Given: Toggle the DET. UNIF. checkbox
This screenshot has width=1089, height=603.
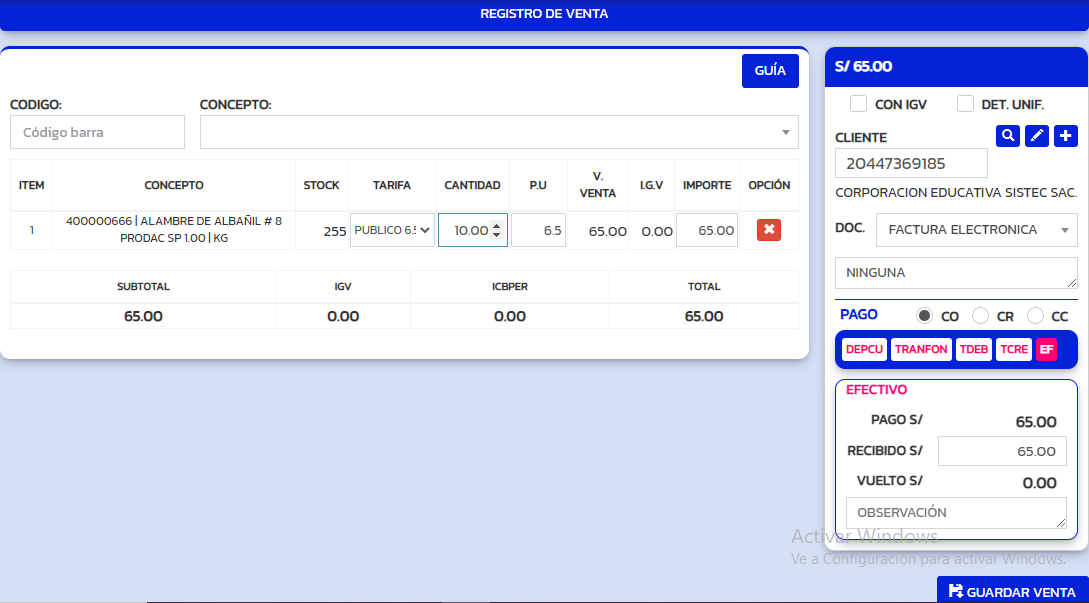Looking at the screenshot, I should click(x=965, y=104).
